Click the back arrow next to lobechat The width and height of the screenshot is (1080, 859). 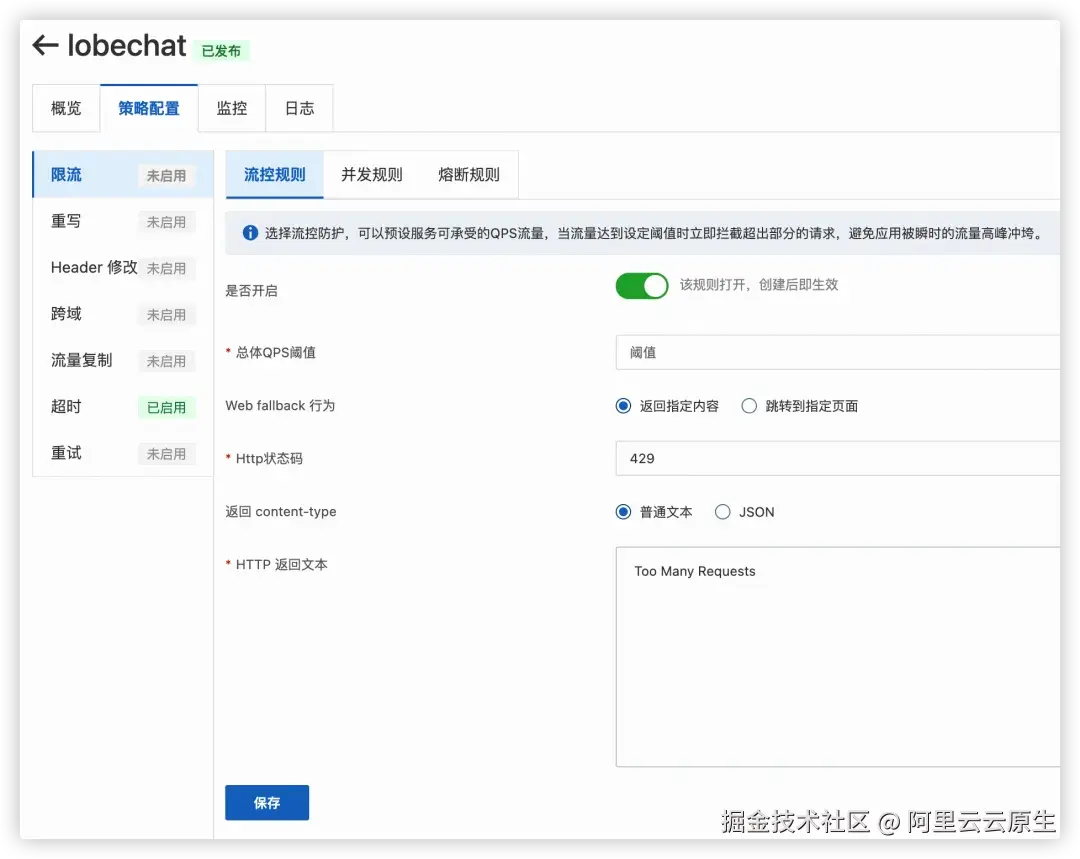tap(44, 45)
